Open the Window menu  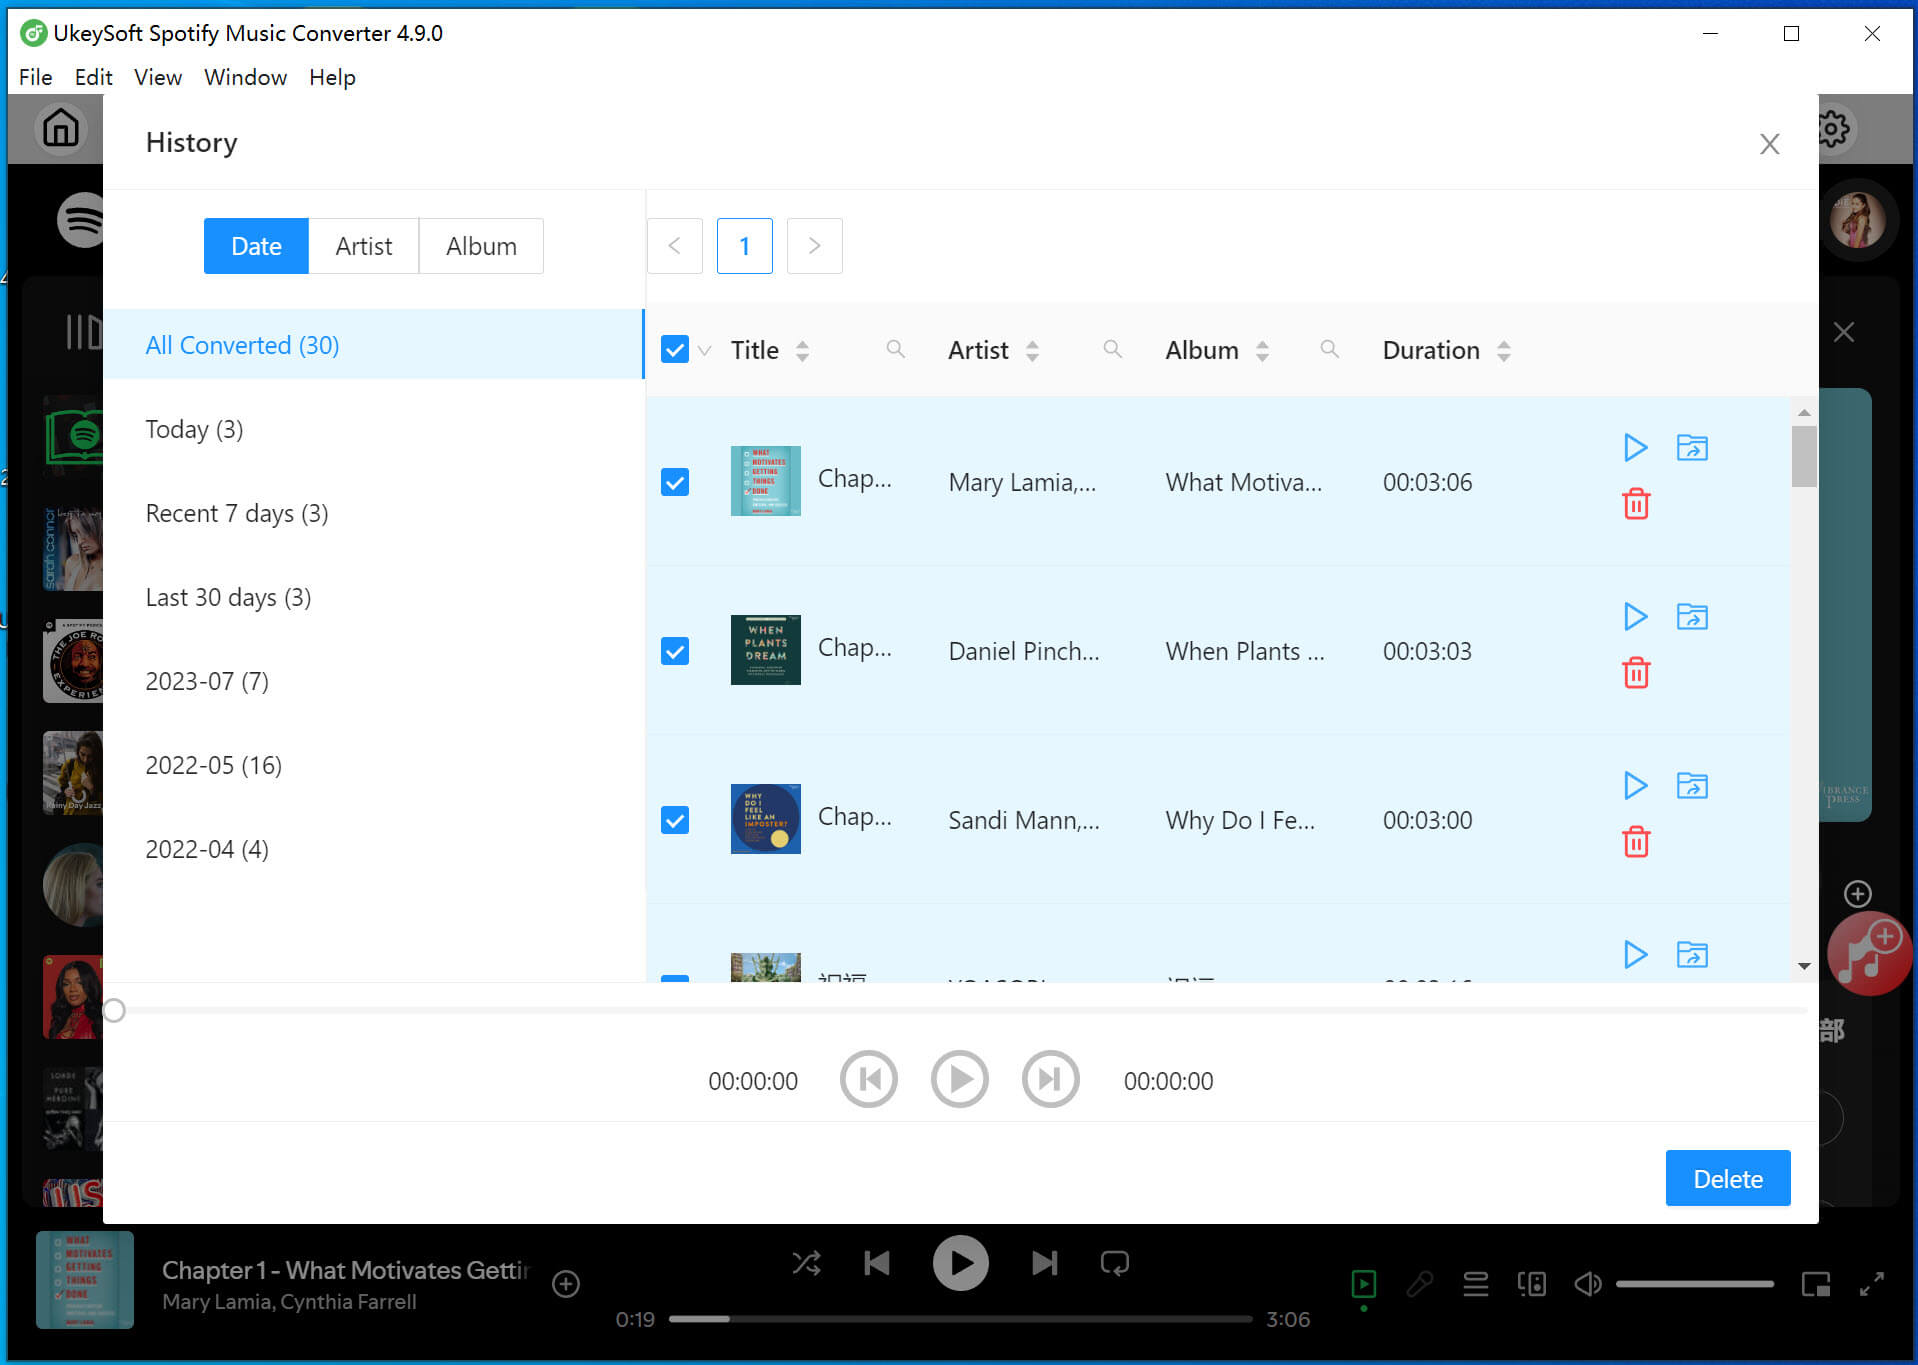245,77
